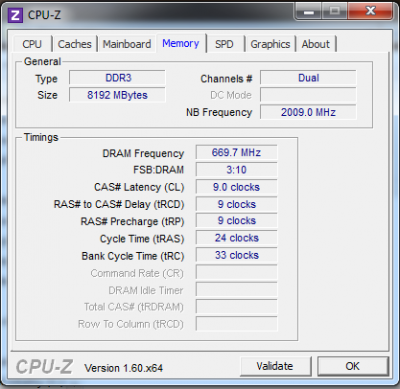Image resolution: width=400 pixels, height=389 pixels.
Task: Click the Type label
Action: (x=47, y=79)
